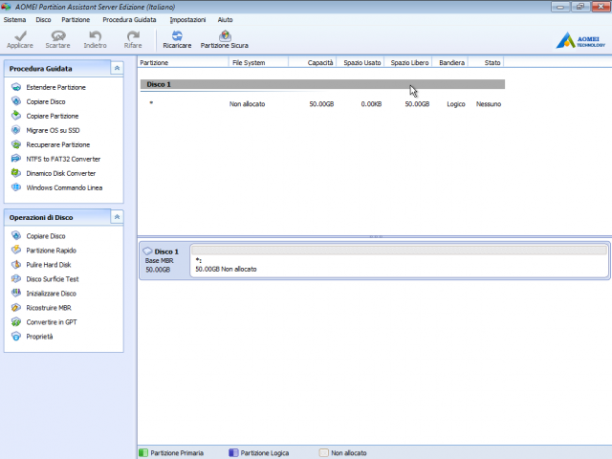
Task: Open the Partizione Sicura toolbar icon
Action: point(225,36)
